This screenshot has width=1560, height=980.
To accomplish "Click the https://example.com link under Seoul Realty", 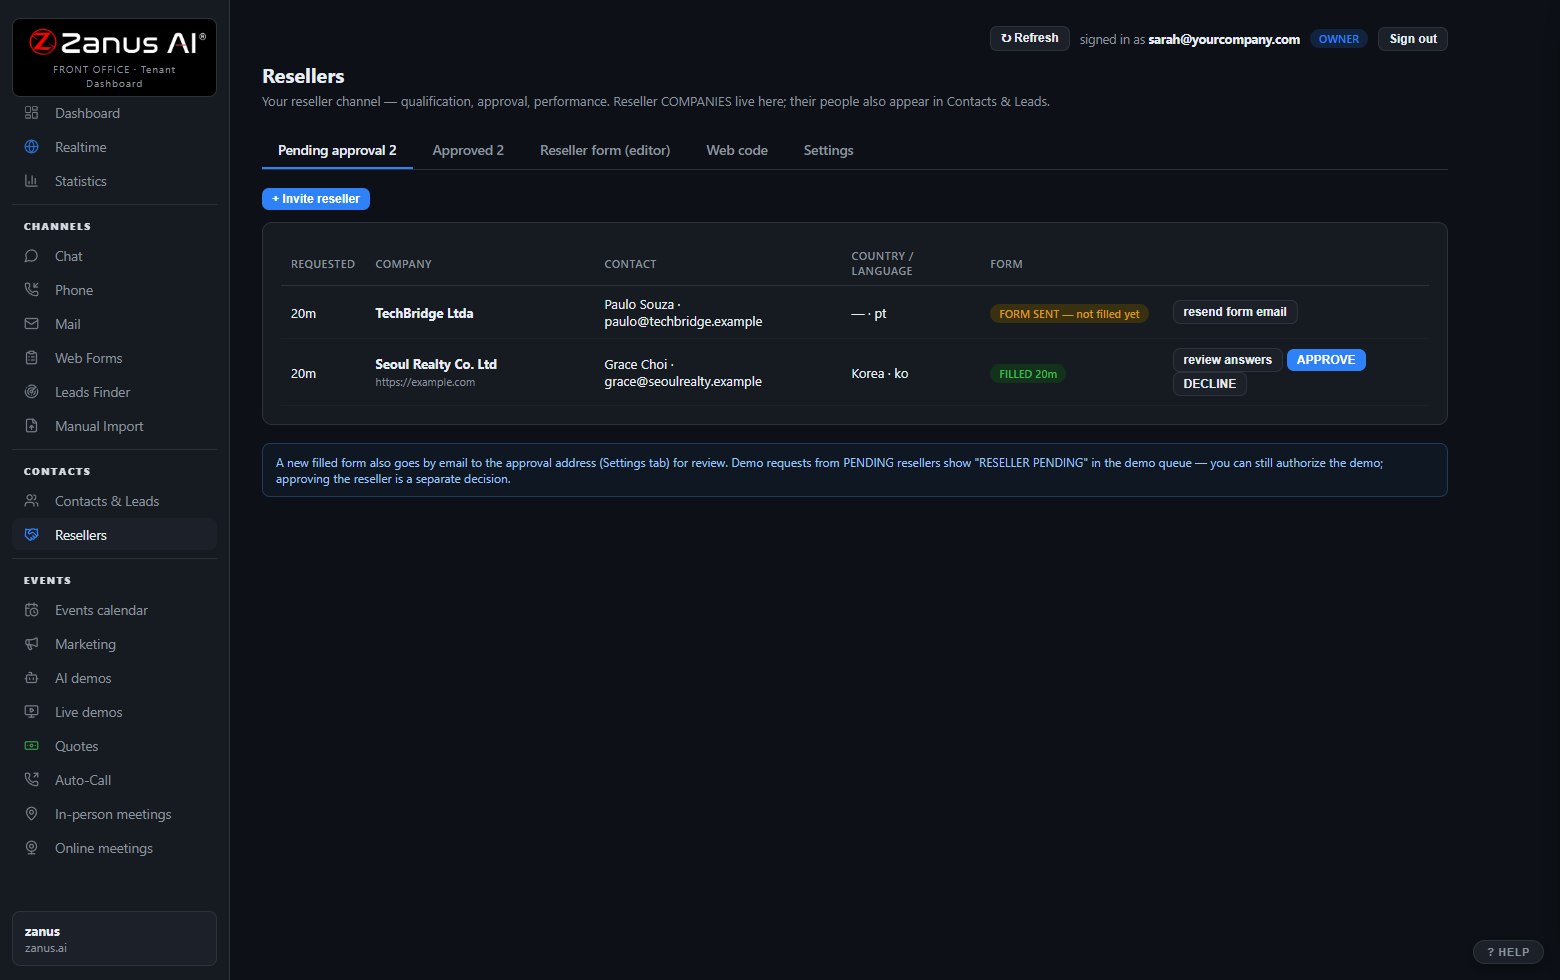I will [x=425, y=382].
